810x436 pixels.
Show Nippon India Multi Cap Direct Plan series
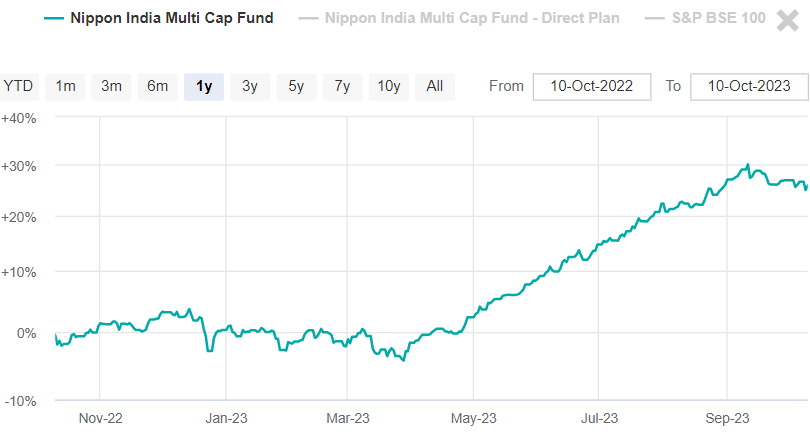472,19
